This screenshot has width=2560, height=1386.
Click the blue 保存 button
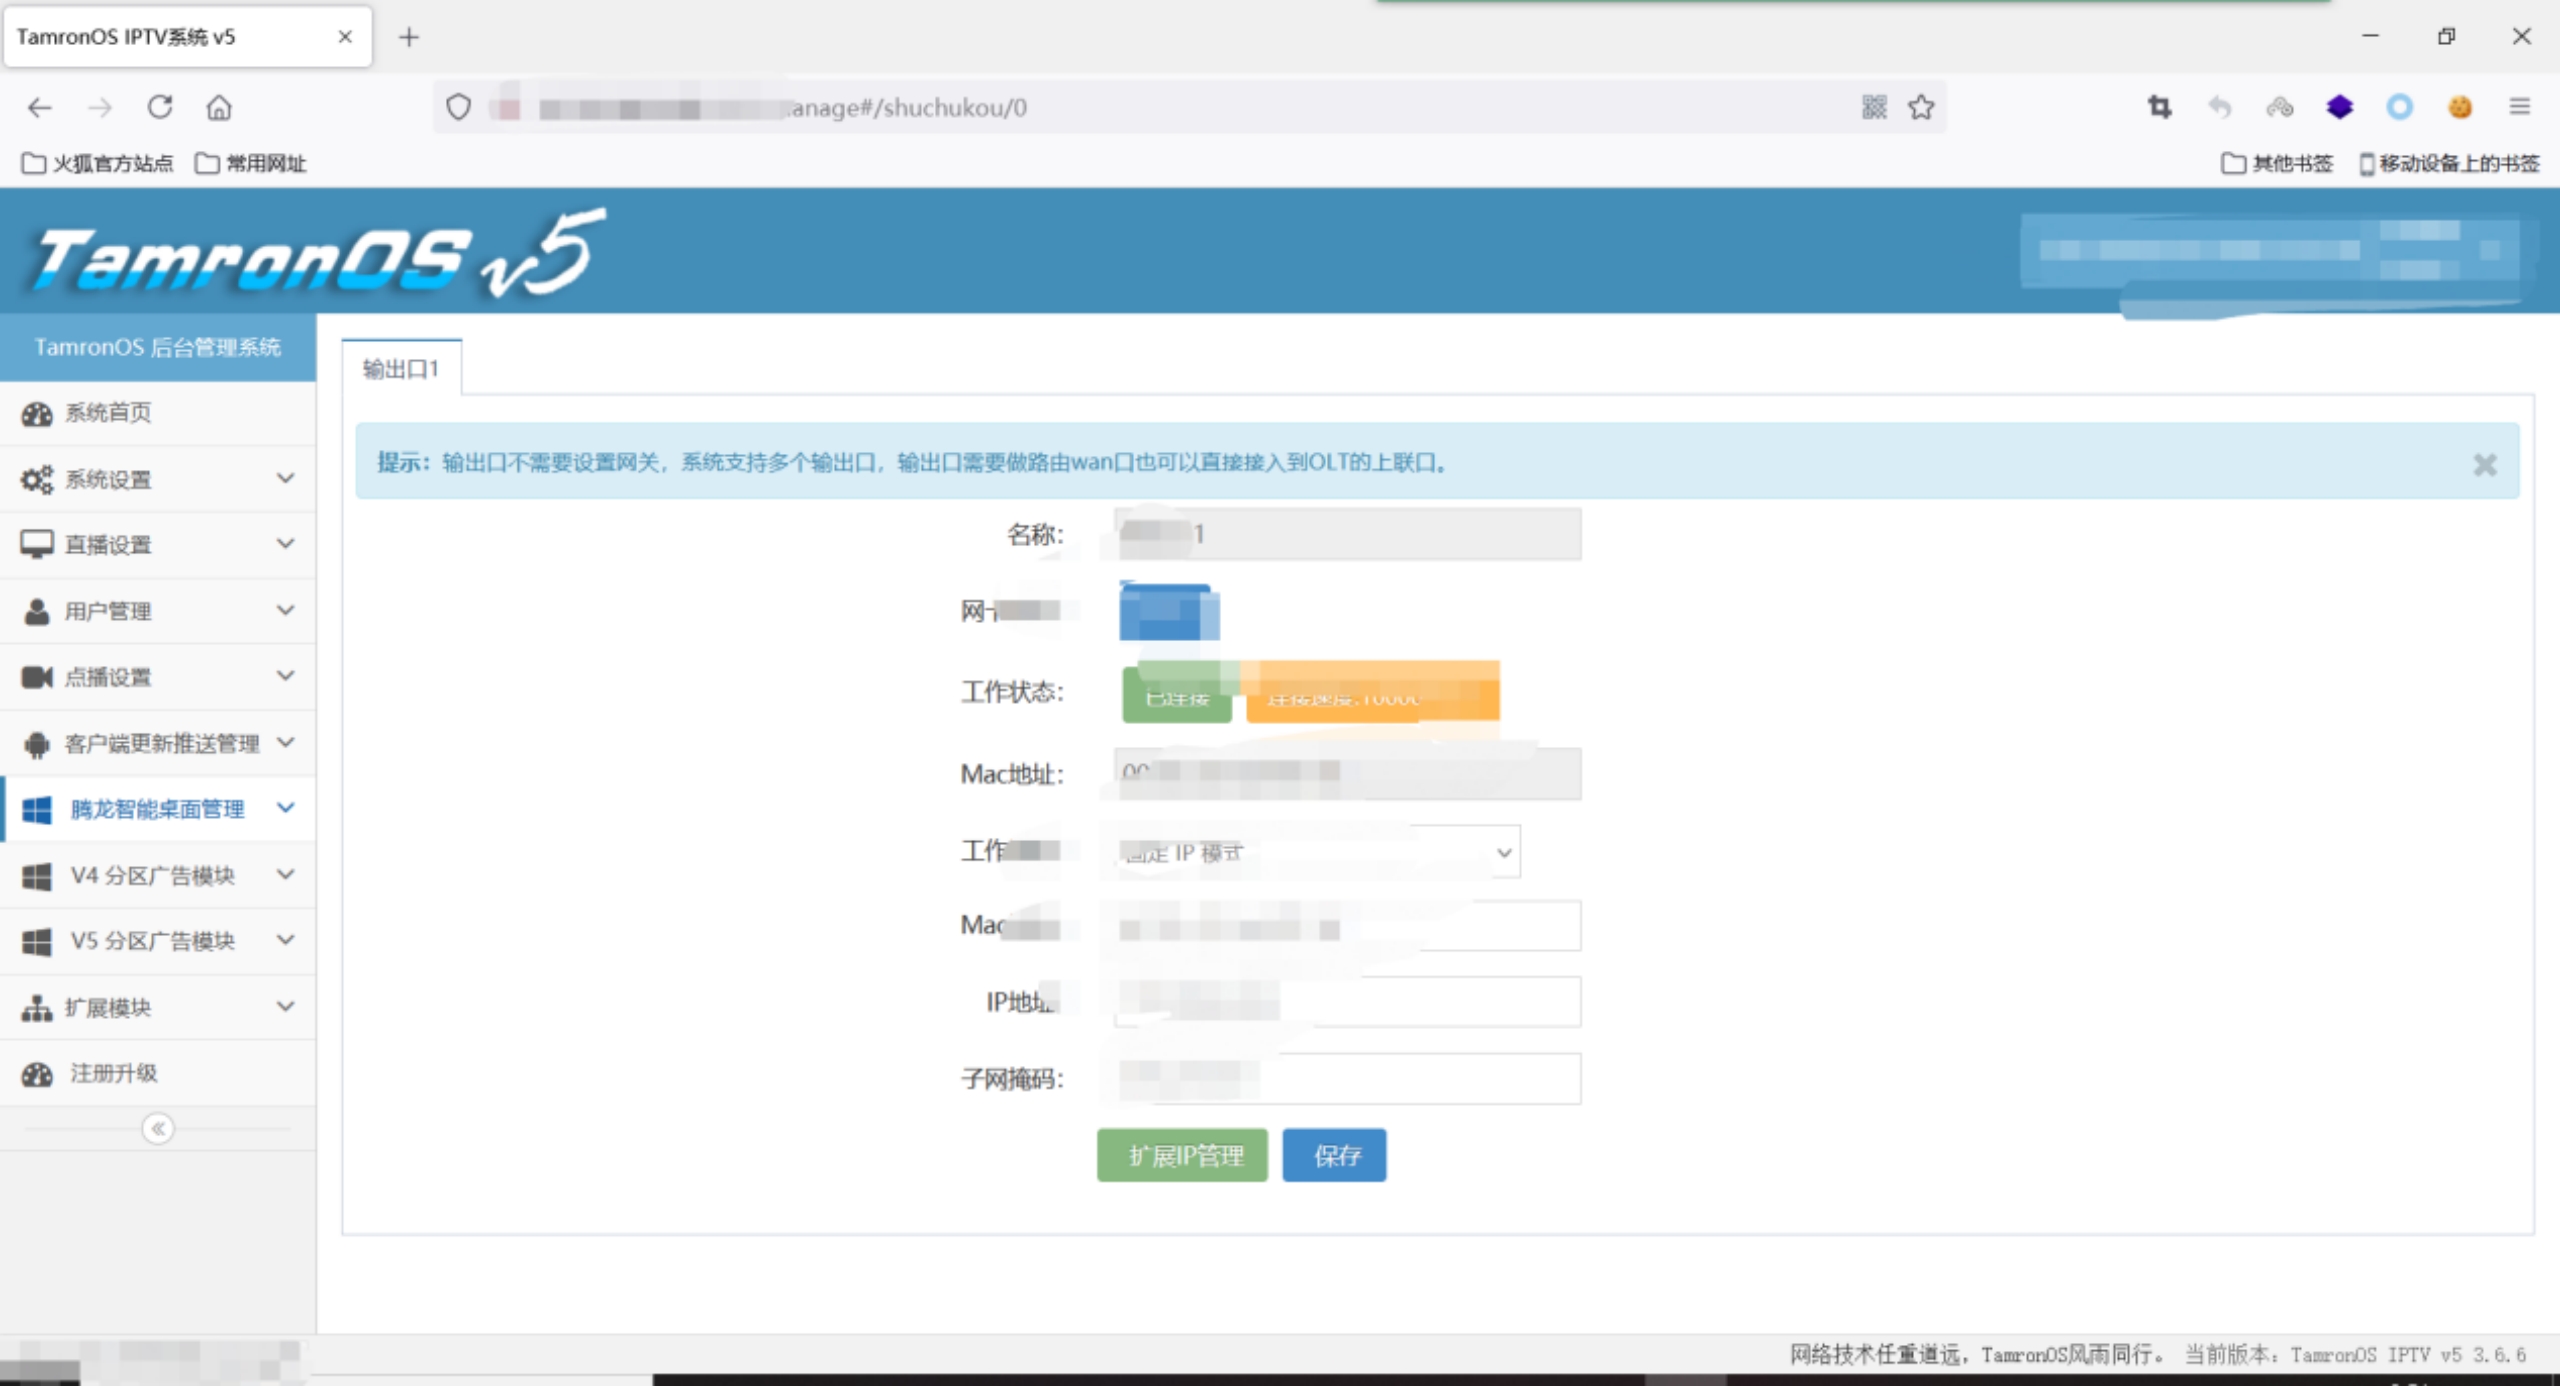coord(1334,1155)
